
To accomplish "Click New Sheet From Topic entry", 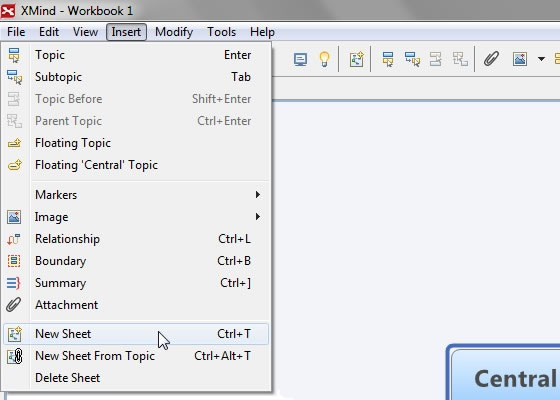I will click(136, 356).
